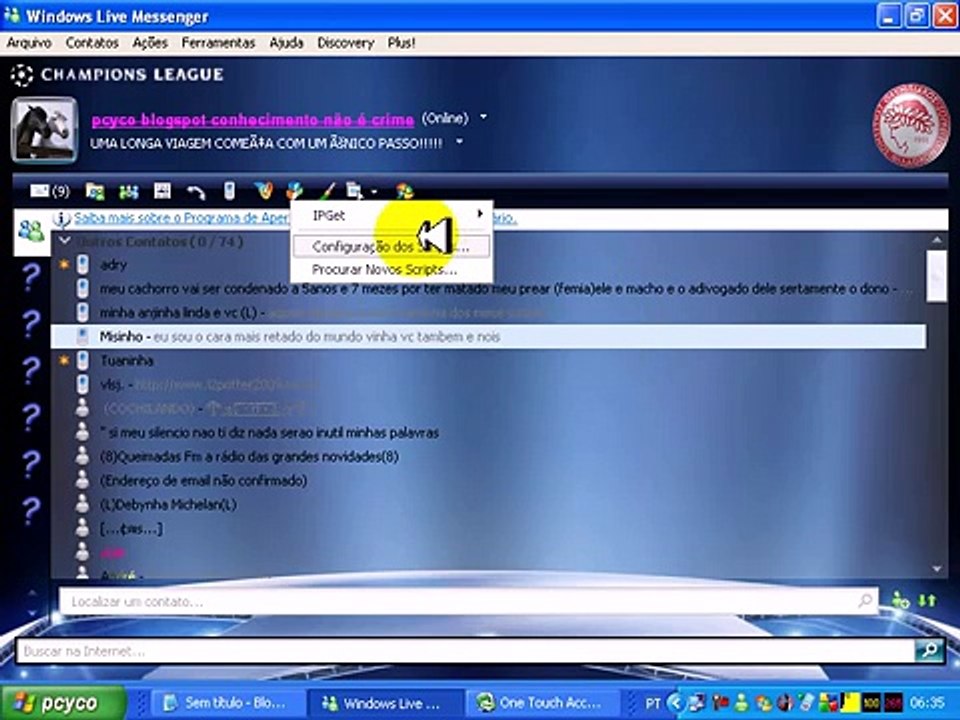The image size is (960, 720).
Task: Click the green Messenger buddy tray icon
Action: 742,702
